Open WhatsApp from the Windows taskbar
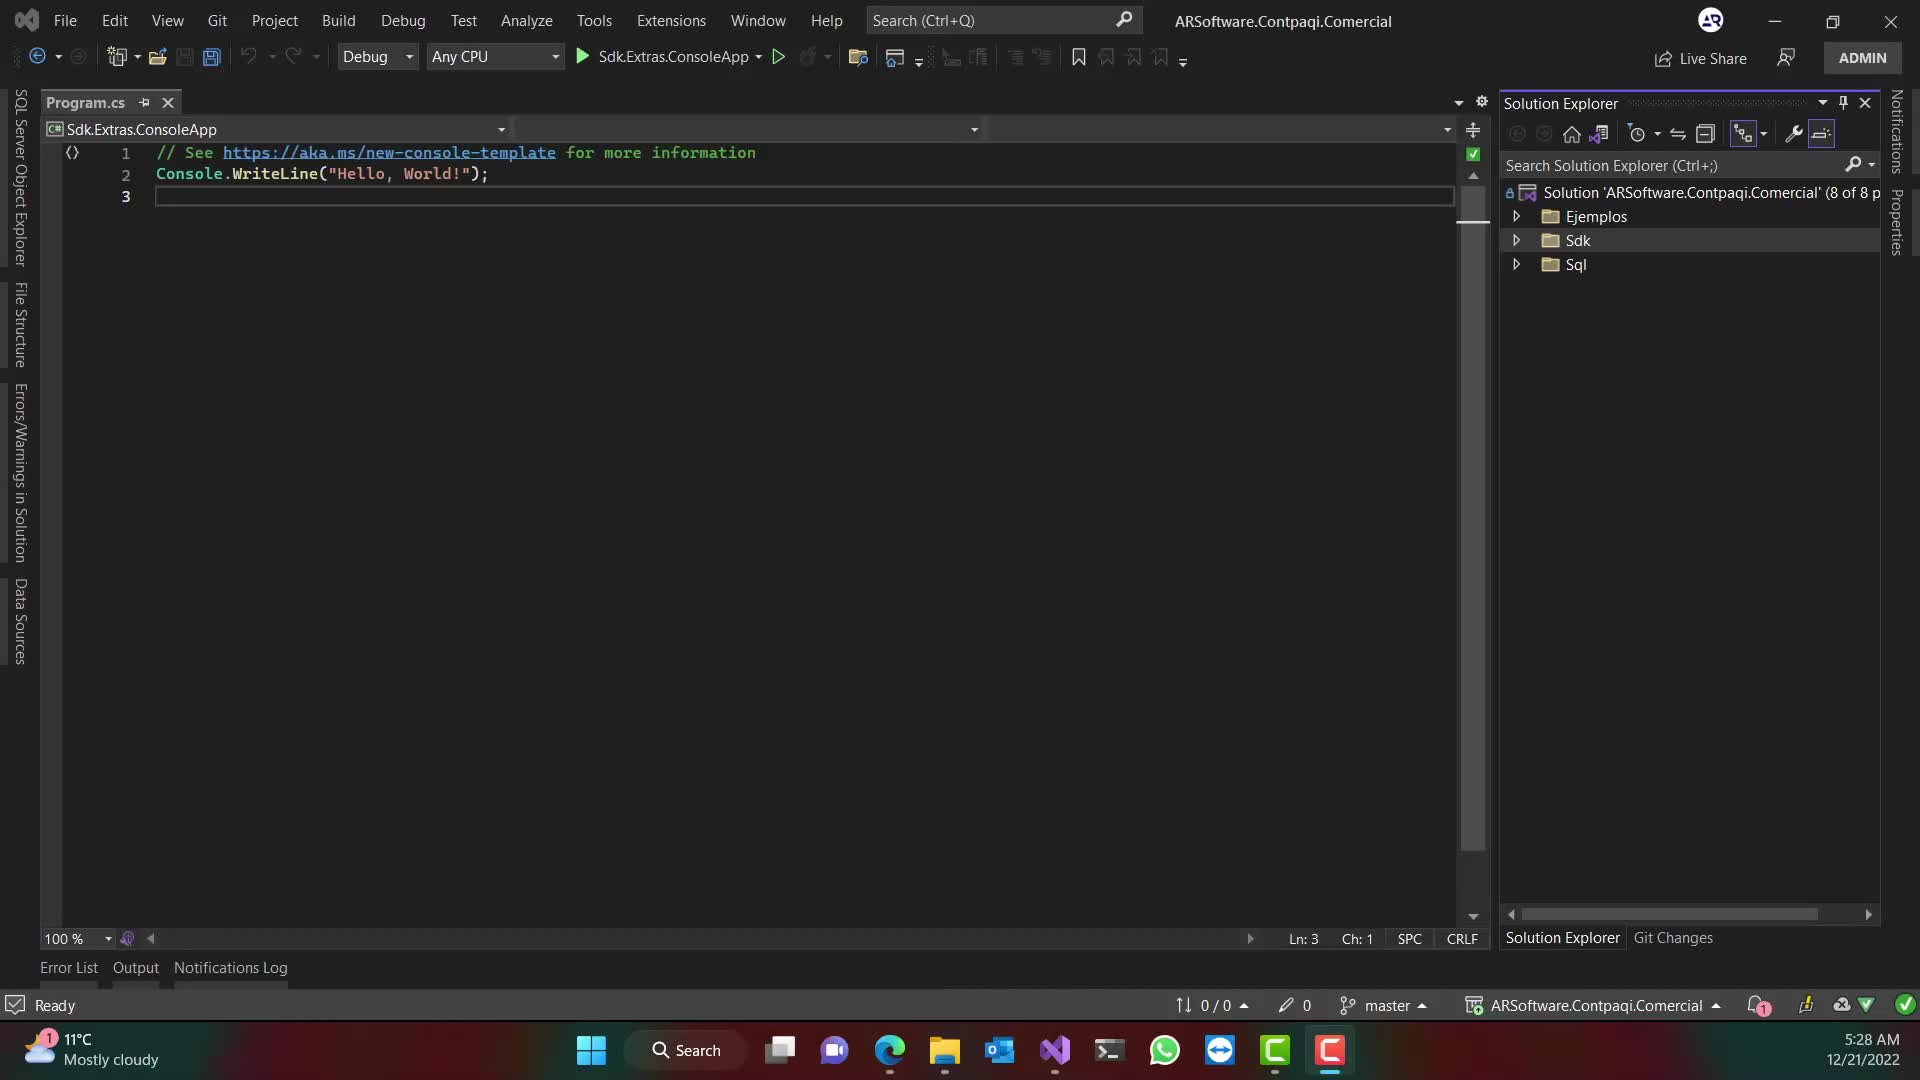Image resolution: width=1920 pixels, height=1080 pixels. point(1164,1051)
